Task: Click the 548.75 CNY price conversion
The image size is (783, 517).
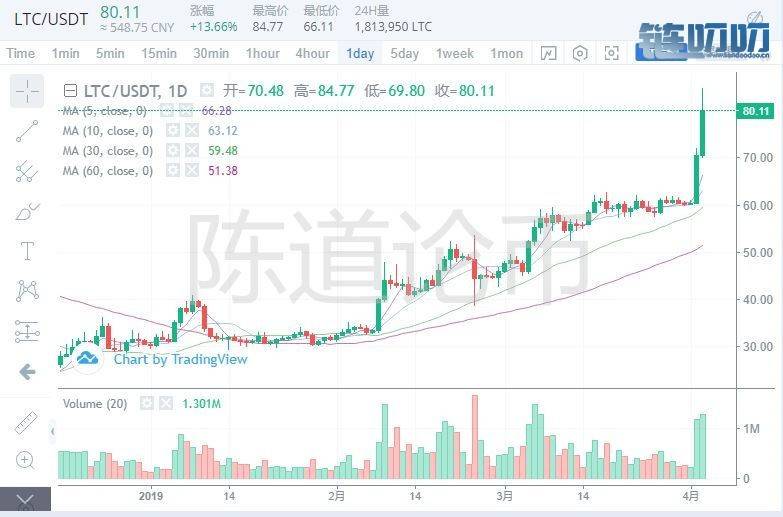Action: (136, 27)
